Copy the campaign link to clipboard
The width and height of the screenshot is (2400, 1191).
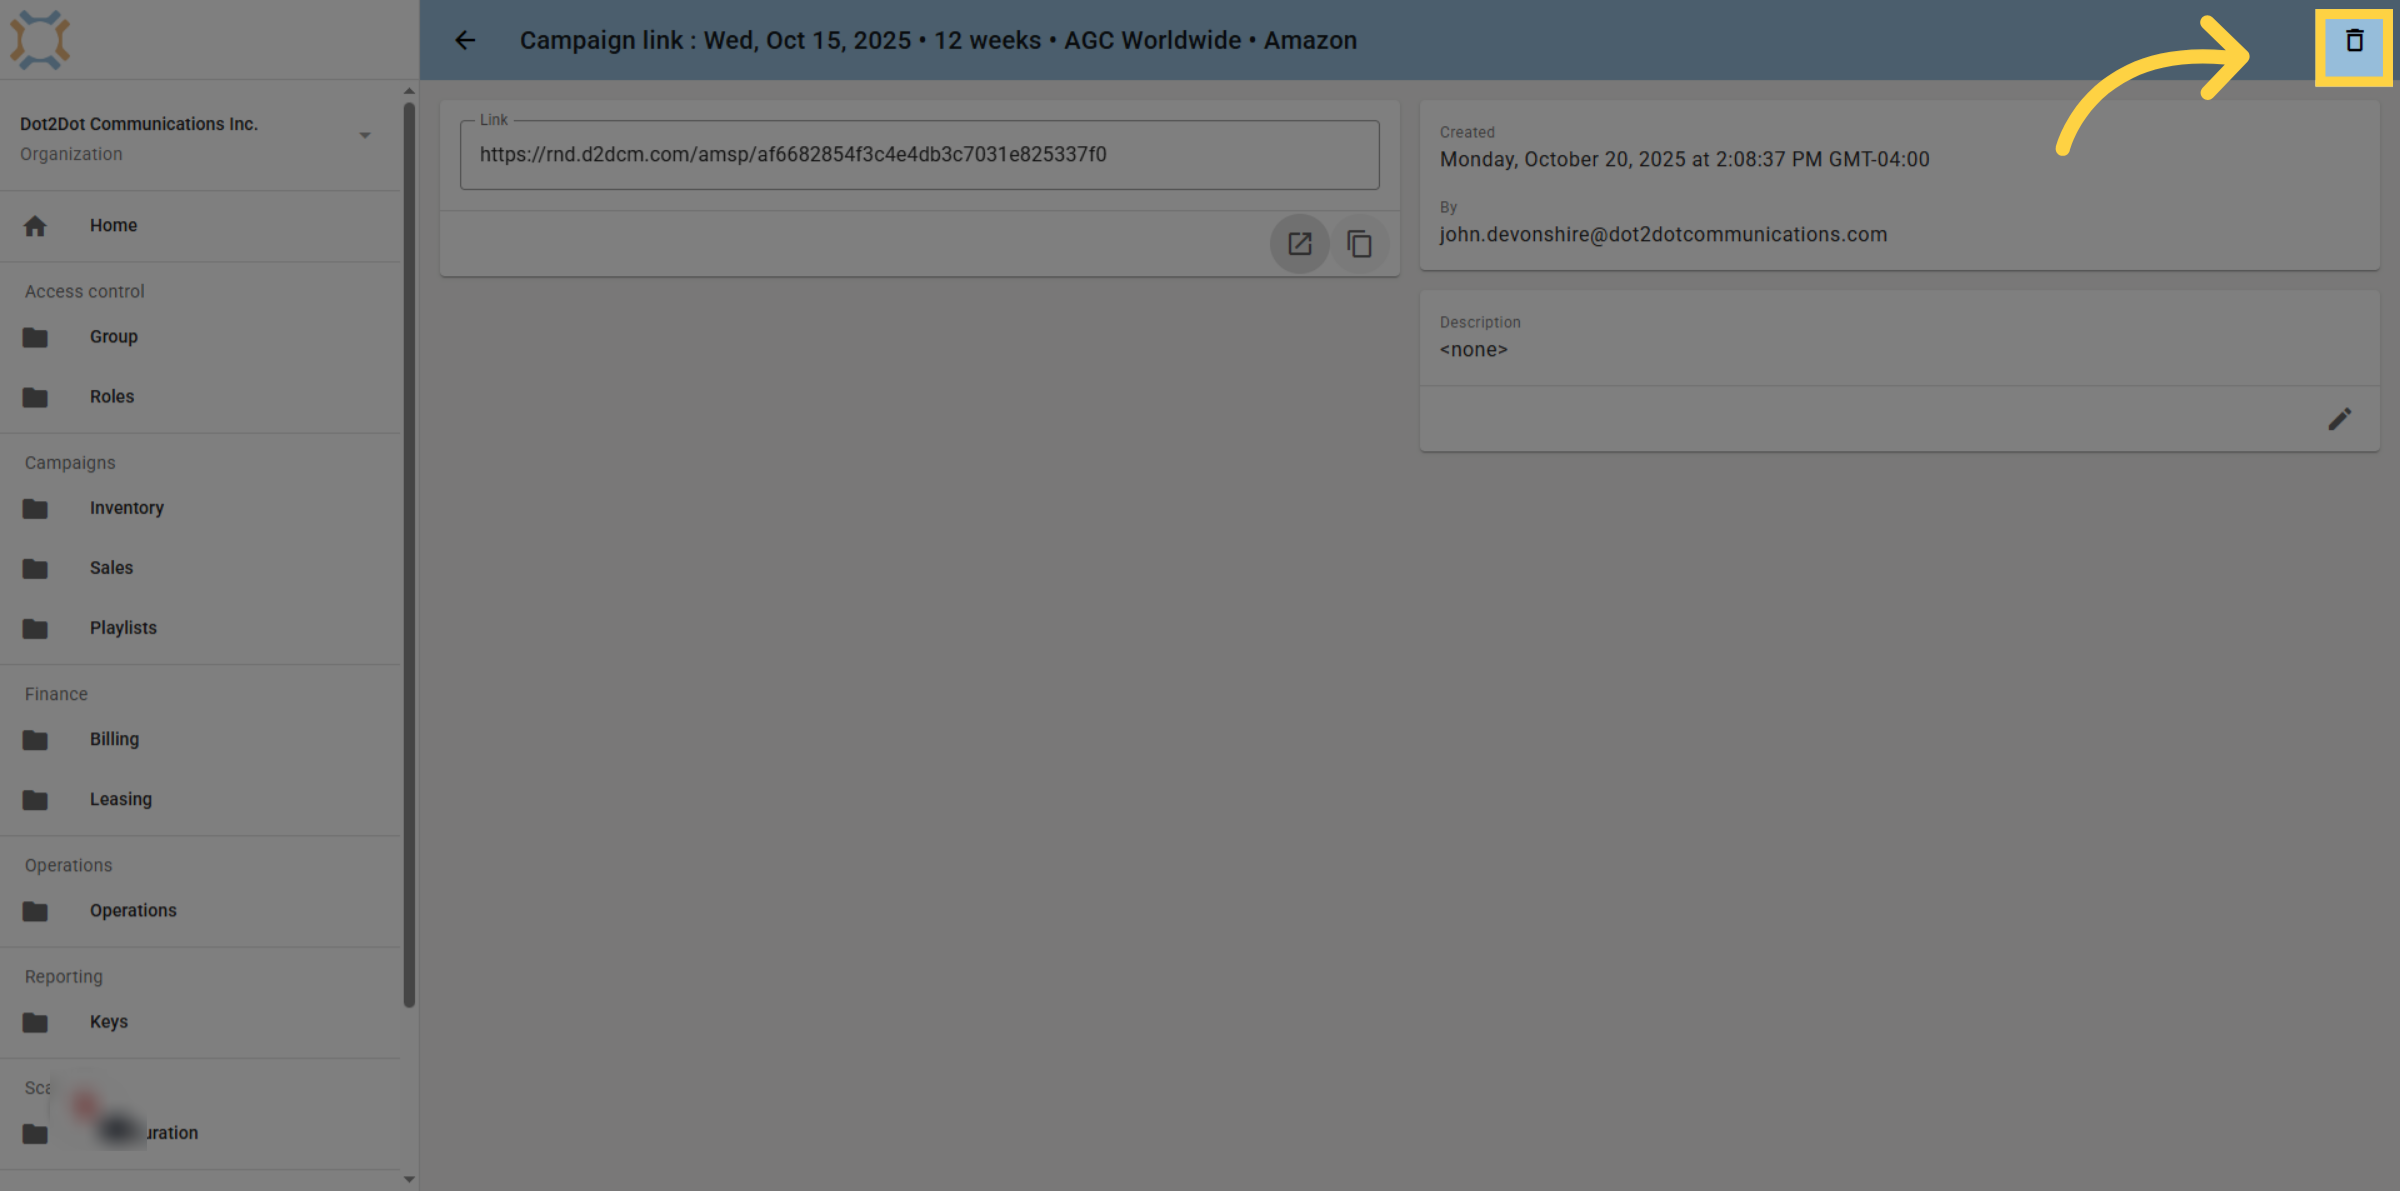click(1359, 244)
